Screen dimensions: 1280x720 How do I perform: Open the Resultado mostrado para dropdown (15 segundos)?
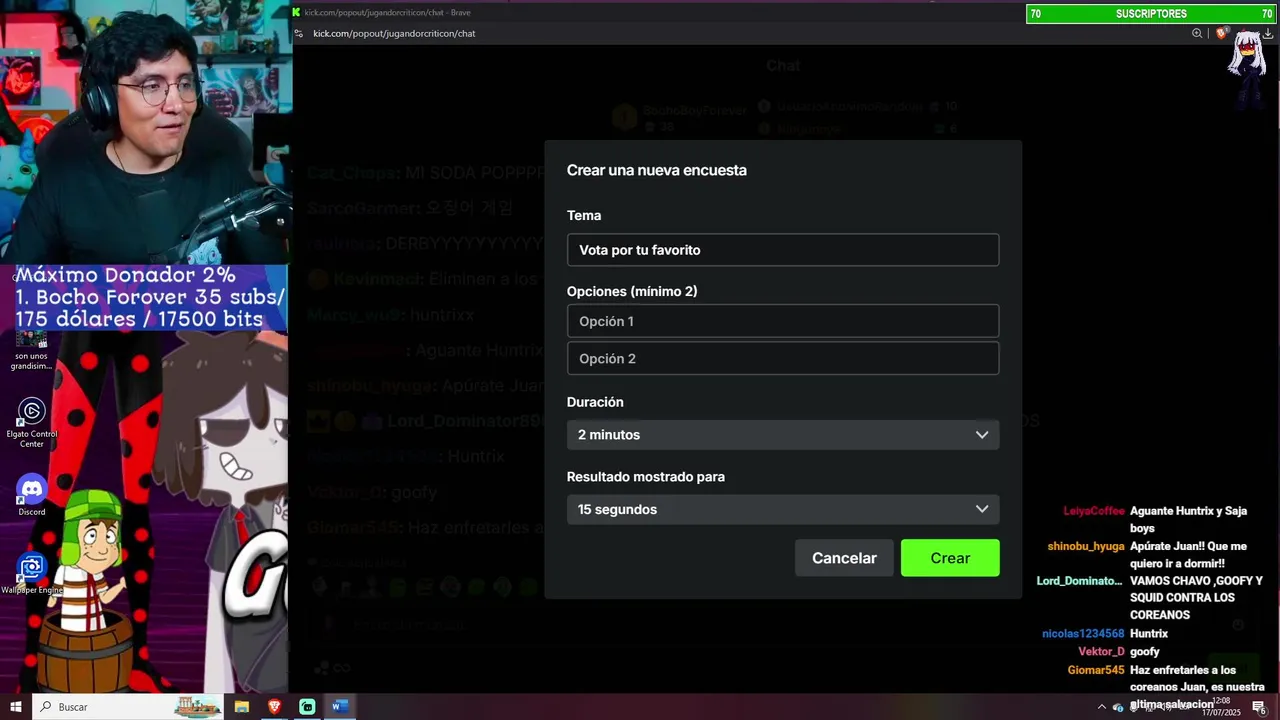[x=782, y=509]
